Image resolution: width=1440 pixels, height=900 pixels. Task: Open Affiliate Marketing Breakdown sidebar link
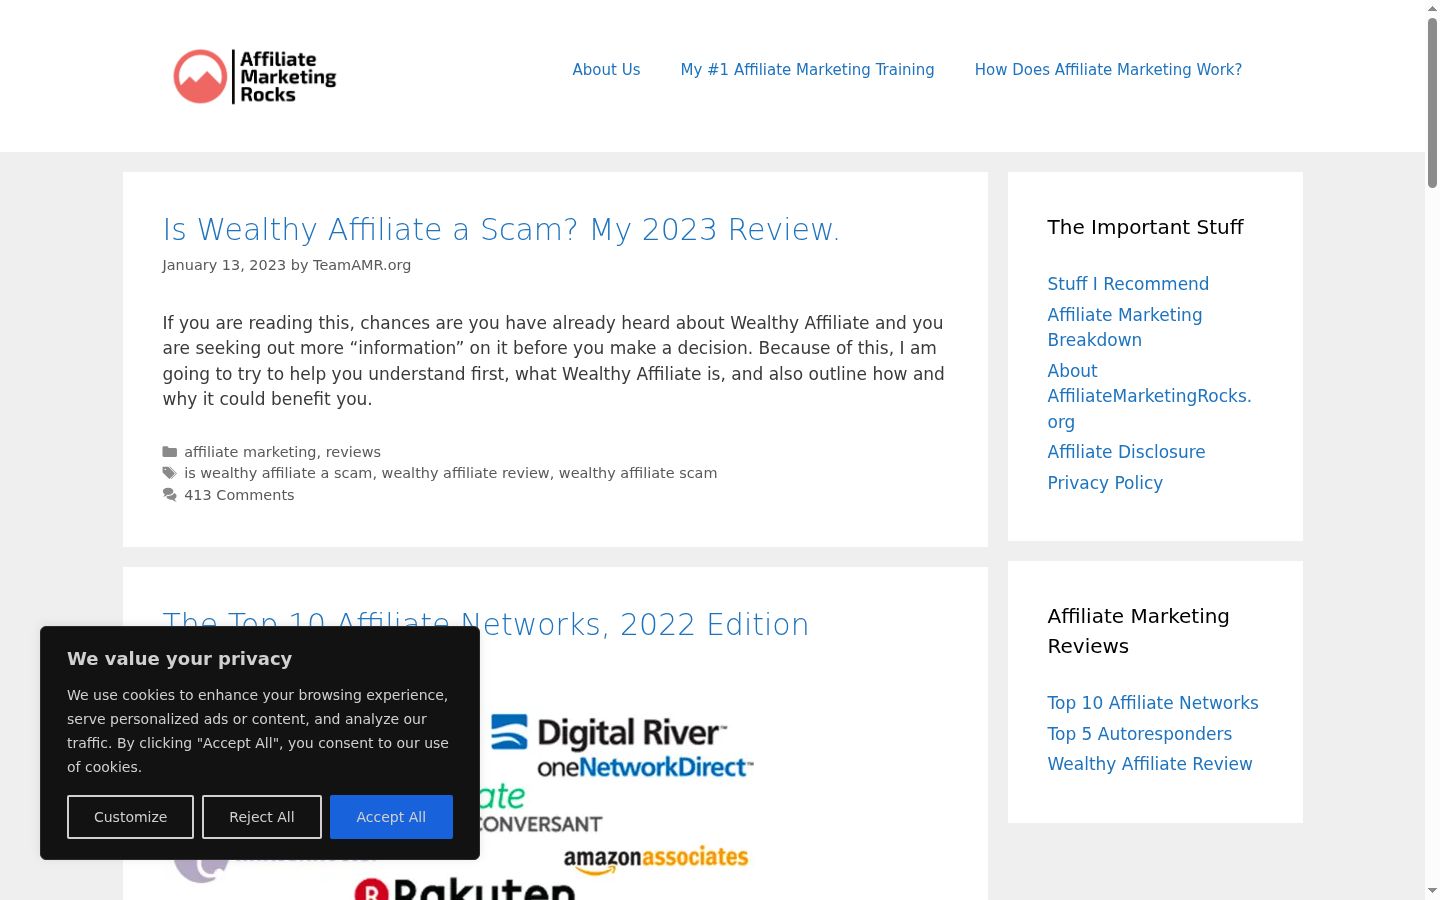click(x=1125, y=327)
